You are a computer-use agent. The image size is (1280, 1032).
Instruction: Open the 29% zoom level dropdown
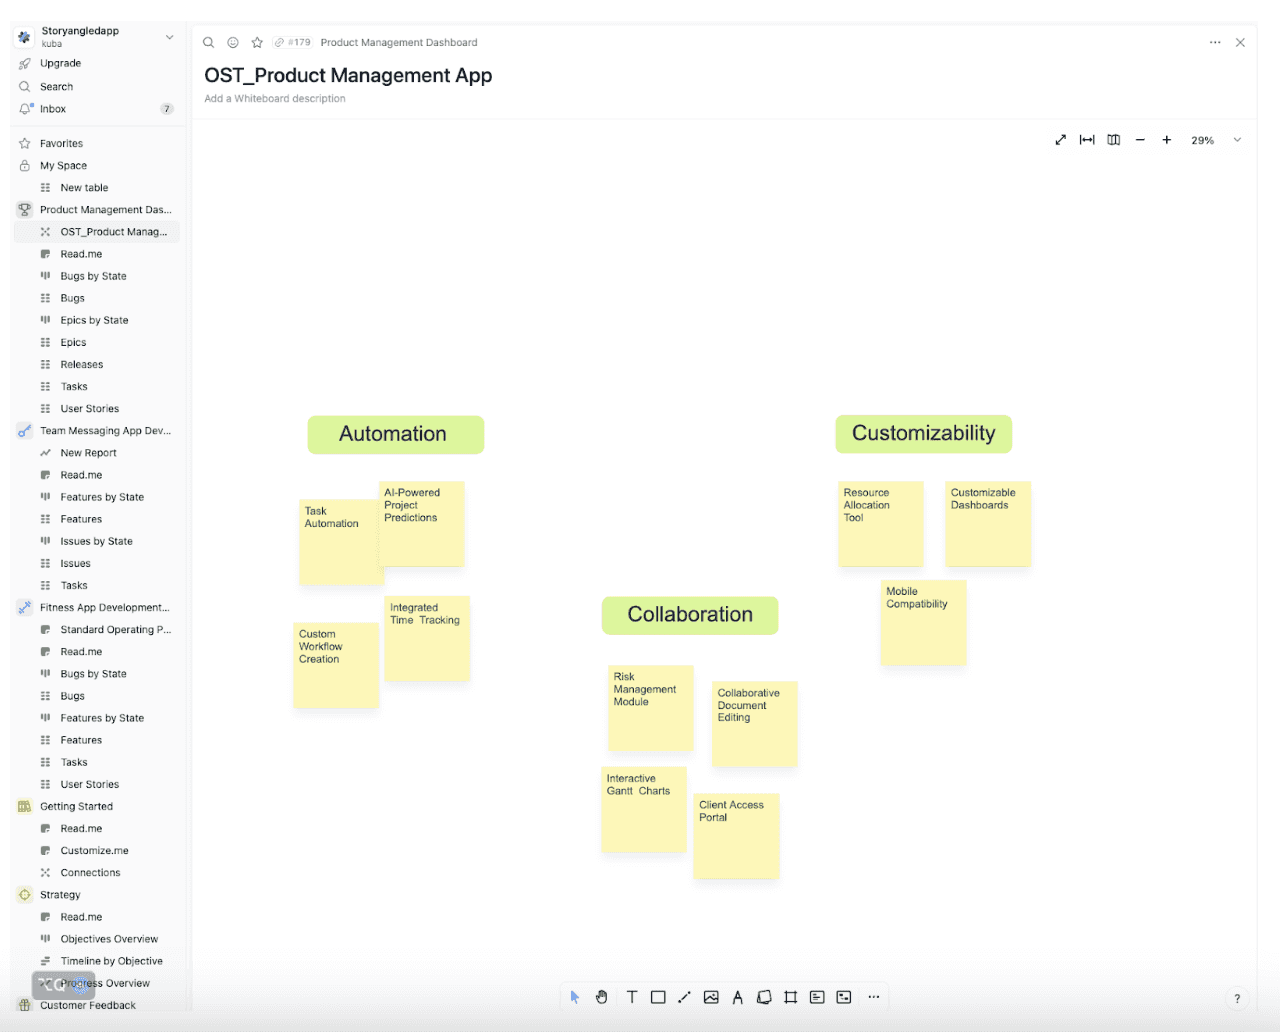click(x=1237, y=140)
